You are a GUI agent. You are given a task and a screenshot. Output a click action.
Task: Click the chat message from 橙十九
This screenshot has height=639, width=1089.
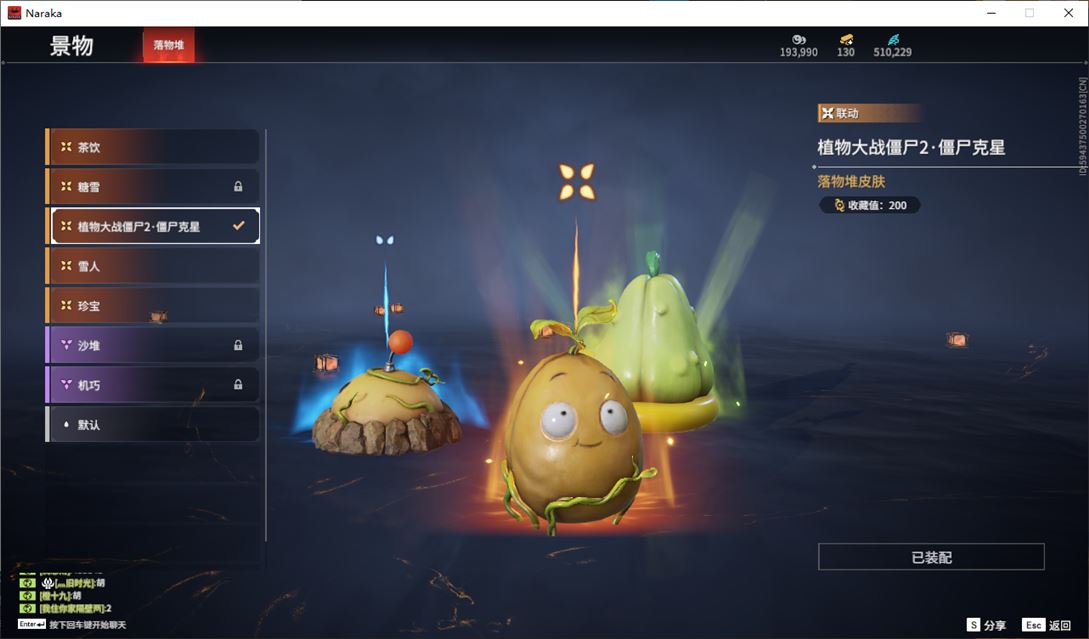pos(60,596)
